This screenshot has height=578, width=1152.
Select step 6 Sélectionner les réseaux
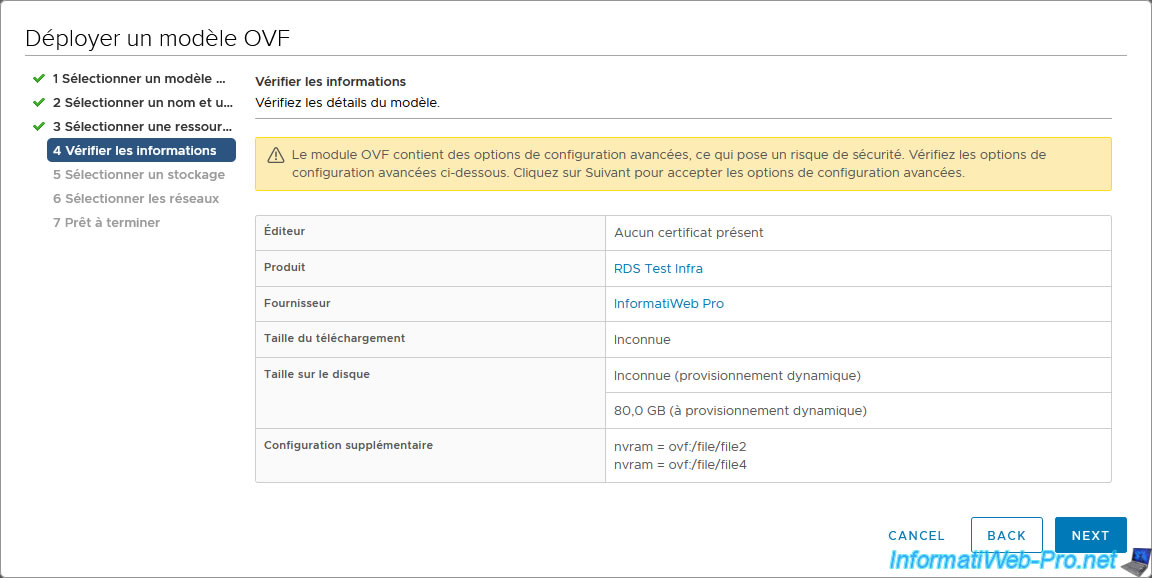pyautogui.click(x=136, y=199)
